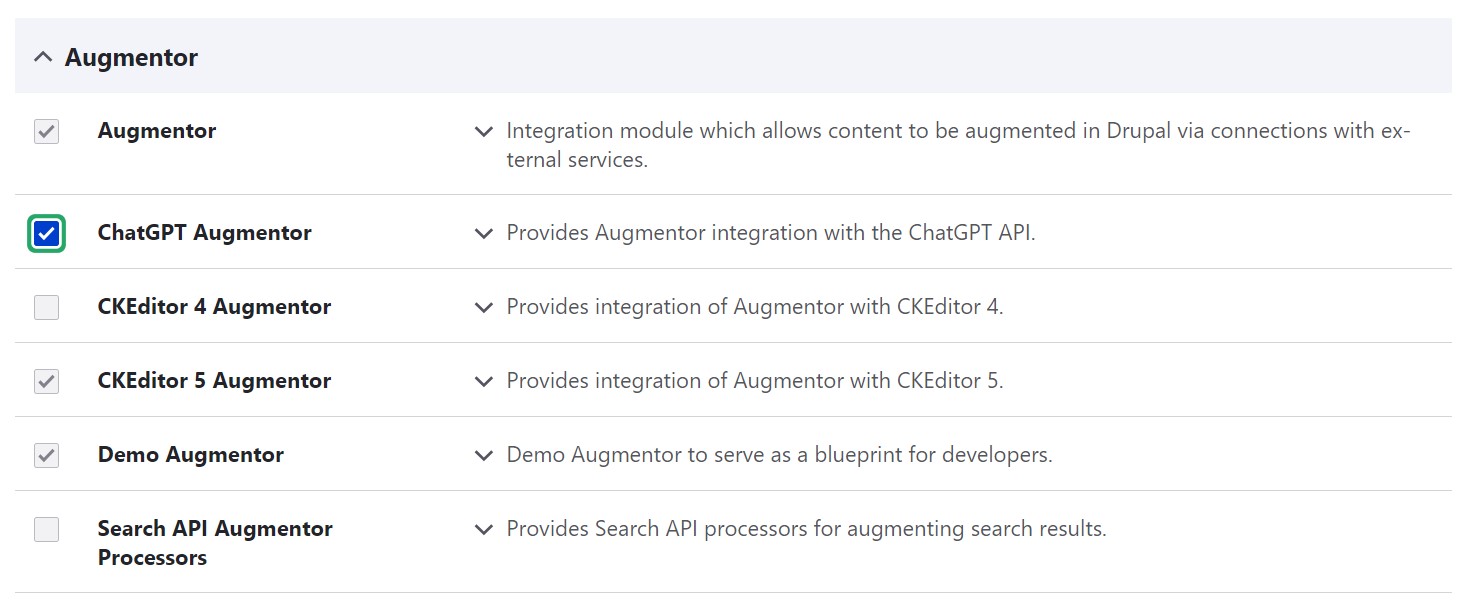Click the Demo Augmentor module name
1469x610 pixels.
tap(190, 455)
